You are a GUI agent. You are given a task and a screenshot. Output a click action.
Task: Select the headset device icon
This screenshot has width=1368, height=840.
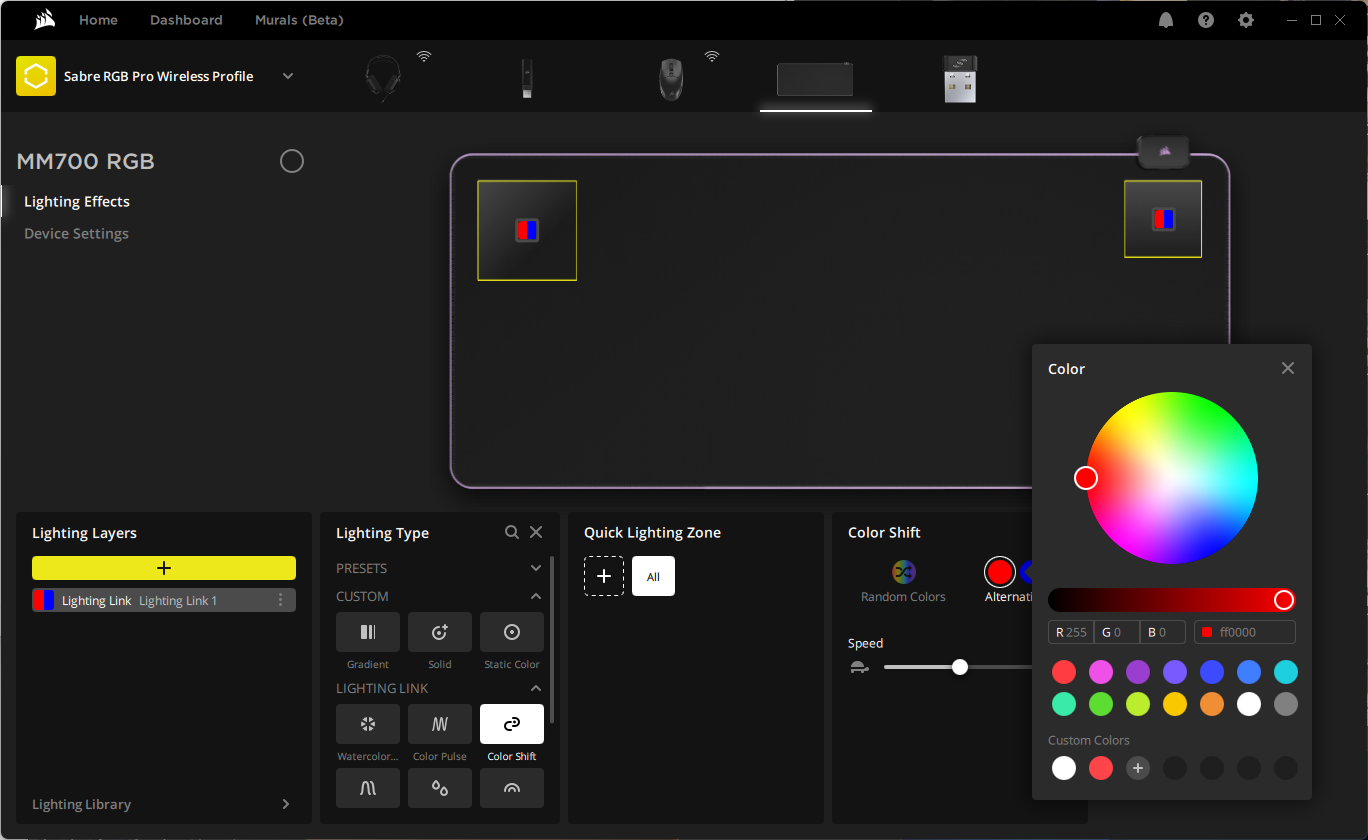coord(383,77)
